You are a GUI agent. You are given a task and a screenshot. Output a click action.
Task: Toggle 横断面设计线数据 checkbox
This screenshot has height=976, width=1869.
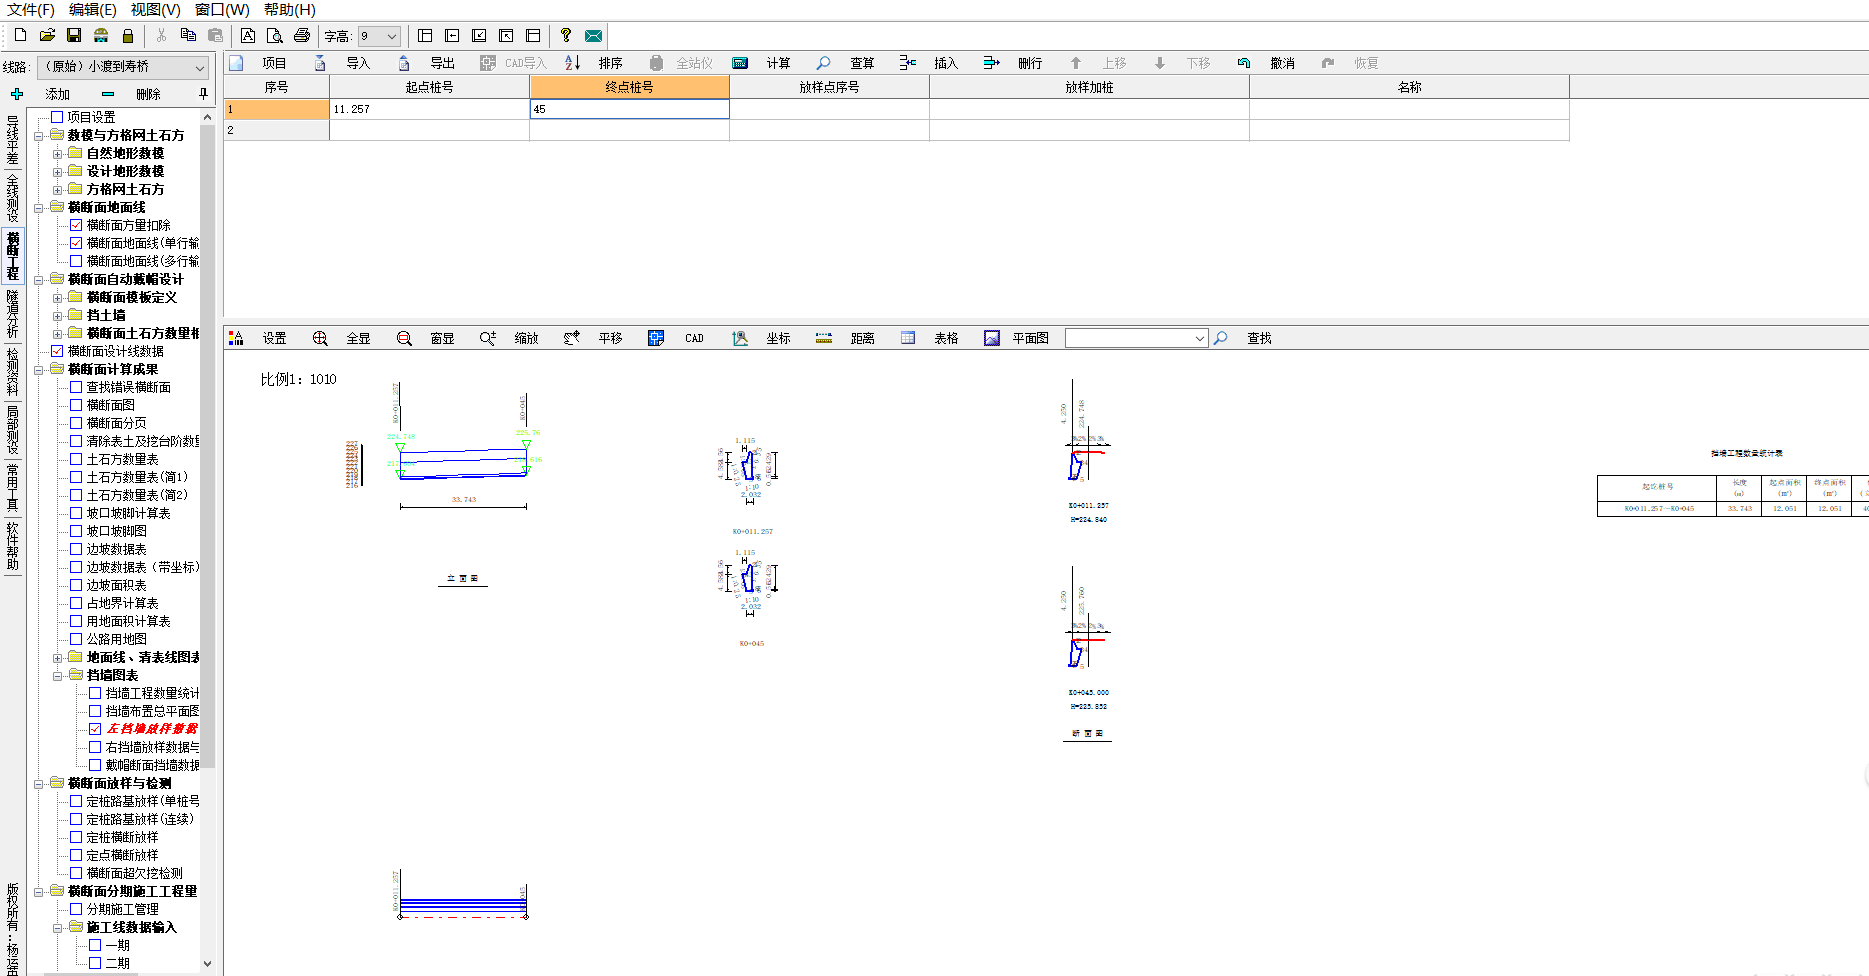pyautogui.click(x=57, y=351)
